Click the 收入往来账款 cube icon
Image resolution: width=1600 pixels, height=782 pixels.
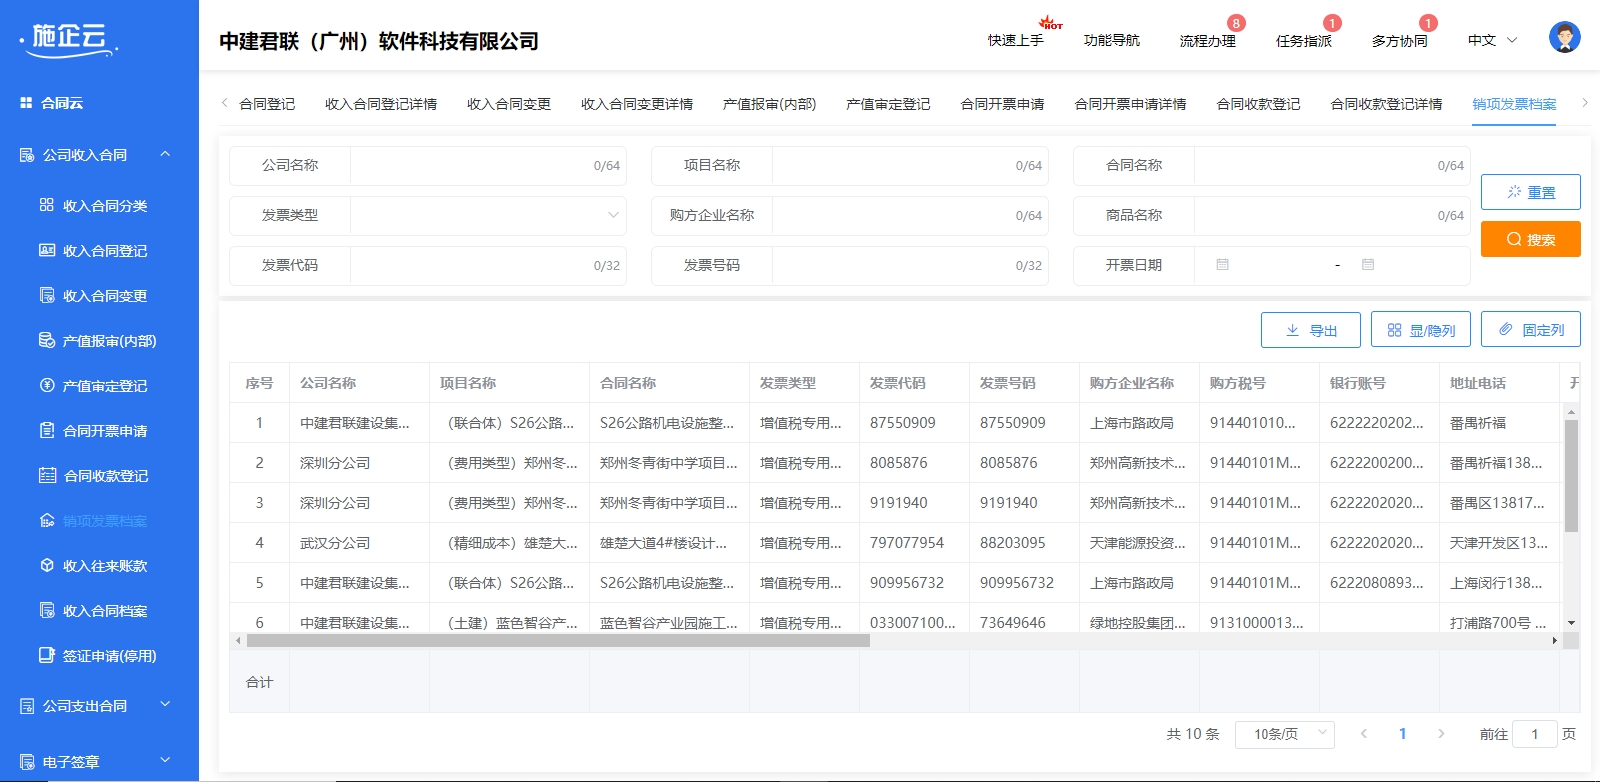tap(46, 565)
